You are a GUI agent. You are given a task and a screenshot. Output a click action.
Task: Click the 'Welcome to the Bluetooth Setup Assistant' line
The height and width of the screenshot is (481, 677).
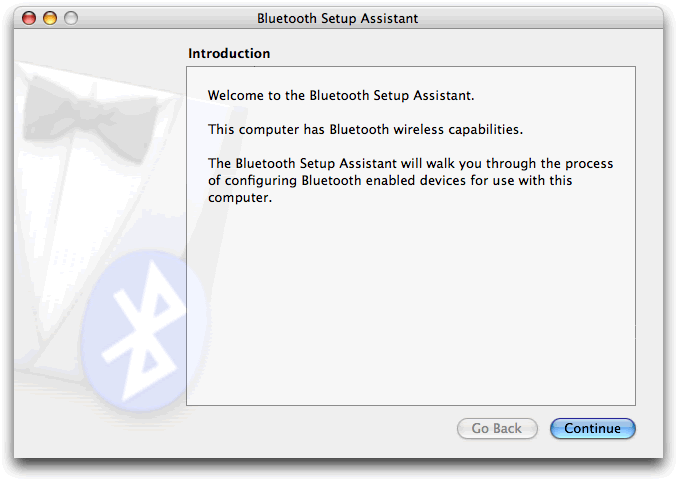[340, 96]
